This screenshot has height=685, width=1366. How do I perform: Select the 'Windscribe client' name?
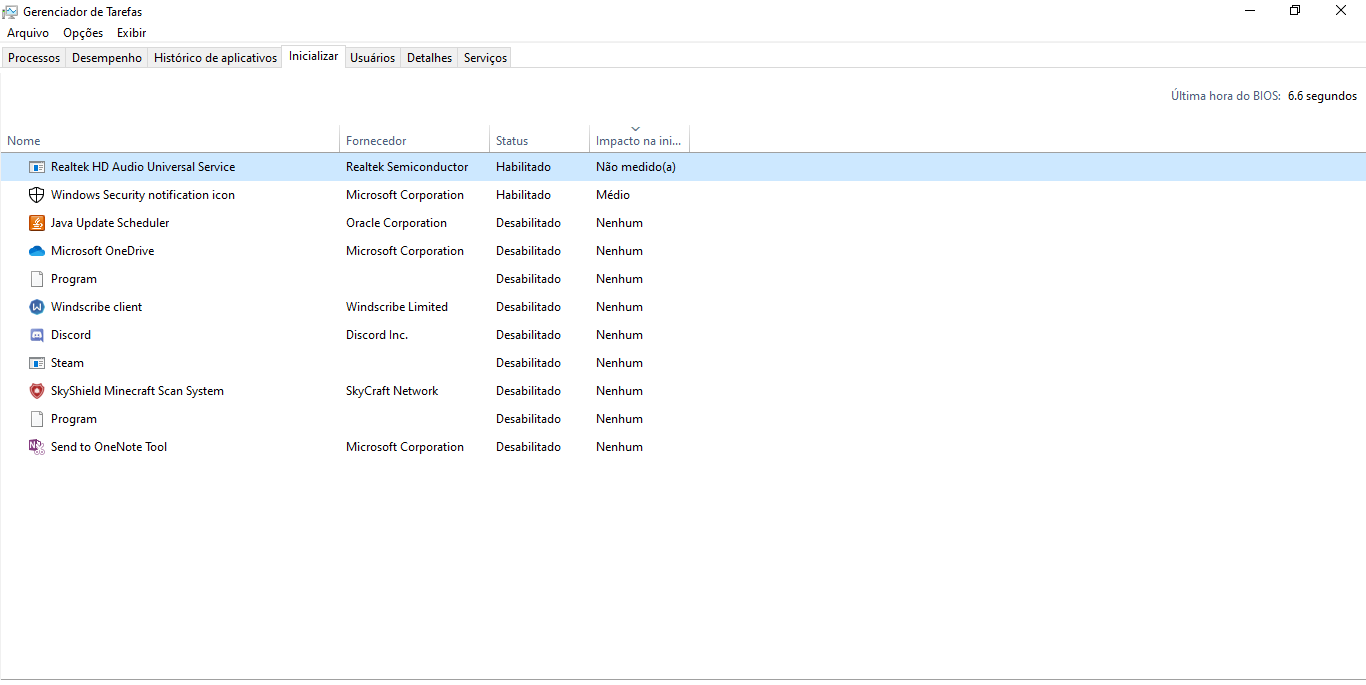point(97,307)
